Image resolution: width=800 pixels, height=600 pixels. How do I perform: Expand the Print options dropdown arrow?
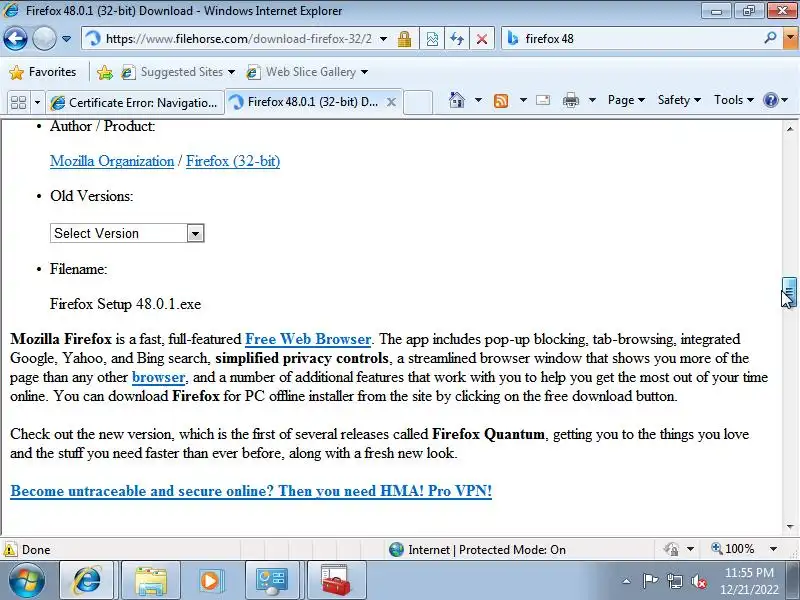pyautogui.click(x=592, y=100)
